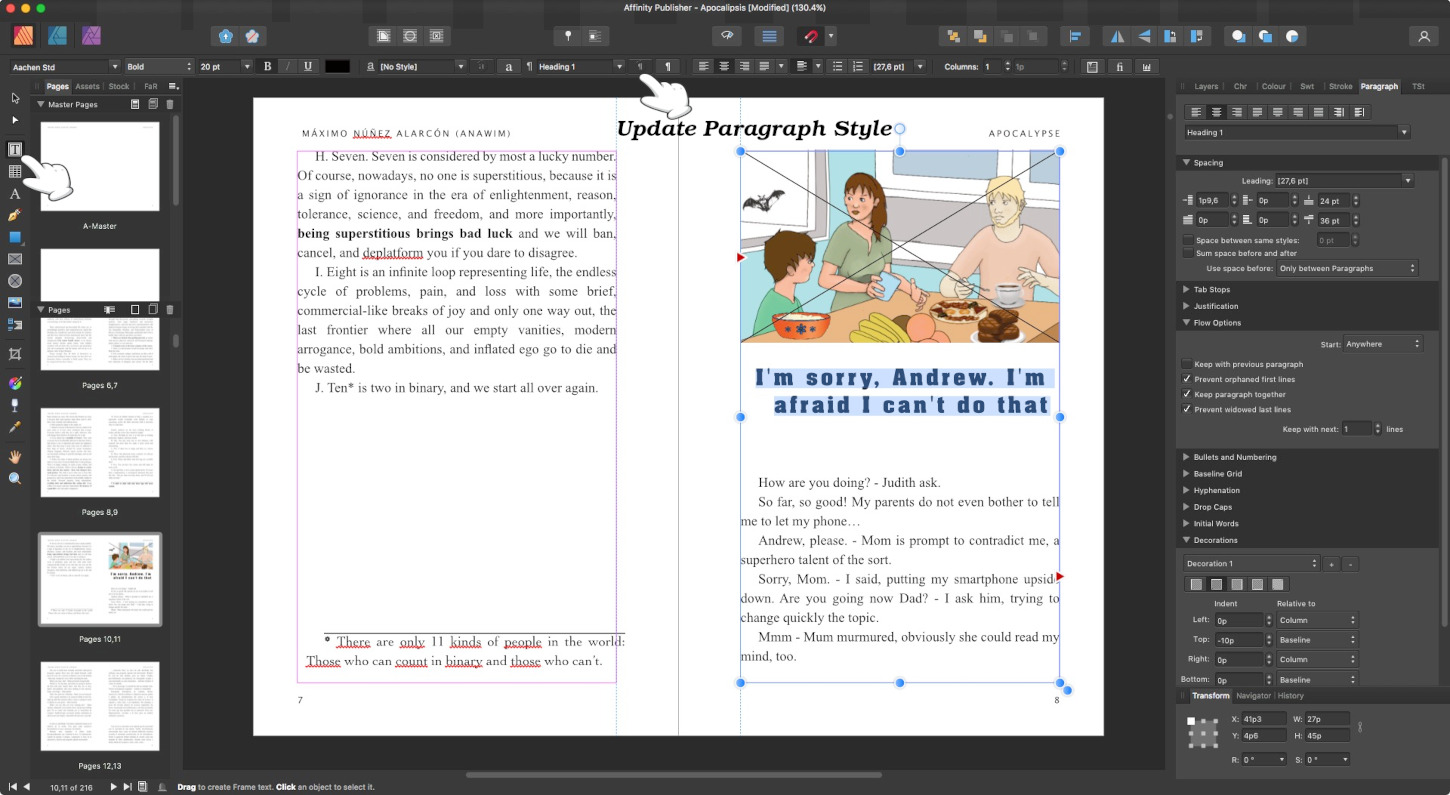The height and width of the screenshot is (795, 1450).
Task: Select the Table tool in the toolbox
Action: pyautogui.click(x=15, y=172)
